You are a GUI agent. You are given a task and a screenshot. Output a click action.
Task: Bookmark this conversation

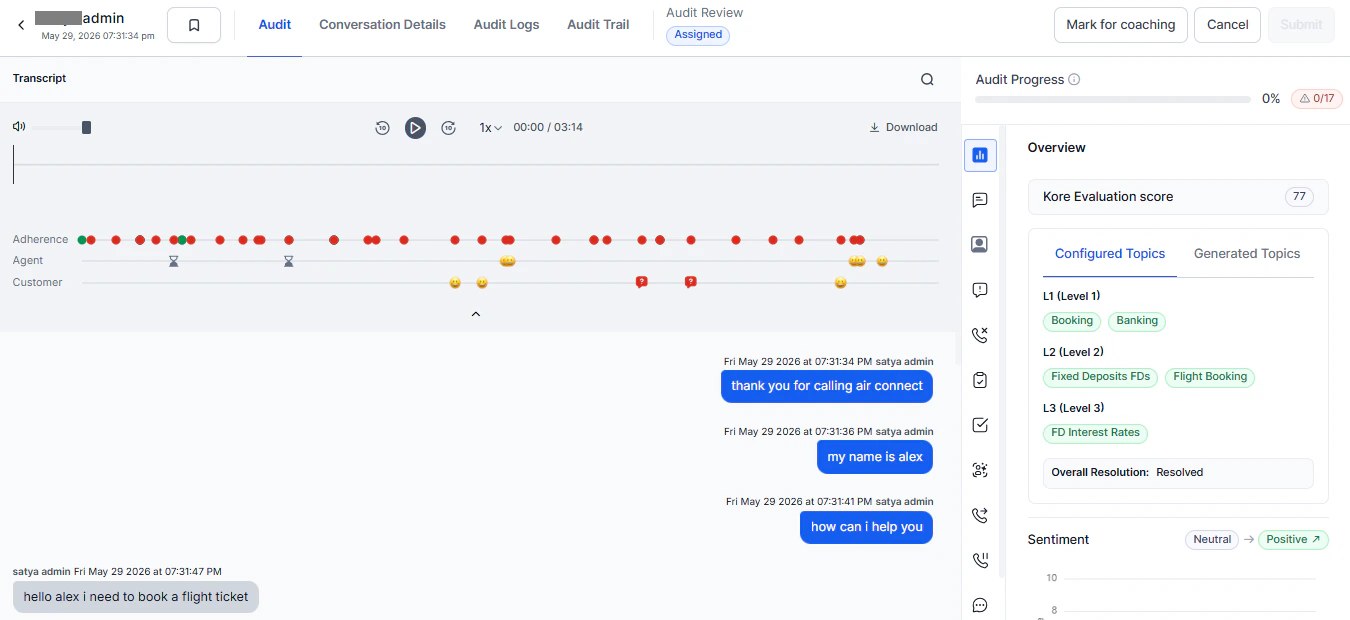[x=194, y=25]
